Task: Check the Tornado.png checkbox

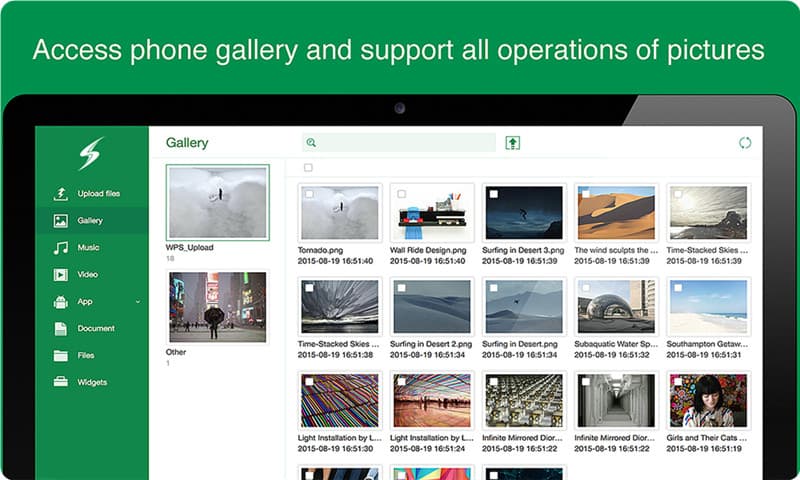Action: 309,194
